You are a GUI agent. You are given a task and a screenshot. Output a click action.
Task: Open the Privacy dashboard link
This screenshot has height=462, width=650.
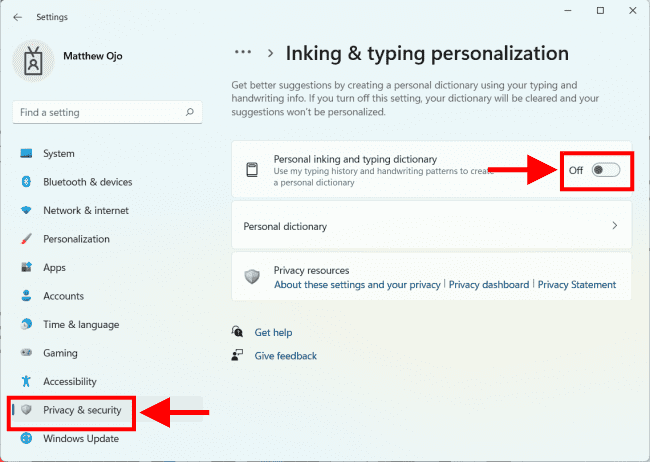(488, 285)
